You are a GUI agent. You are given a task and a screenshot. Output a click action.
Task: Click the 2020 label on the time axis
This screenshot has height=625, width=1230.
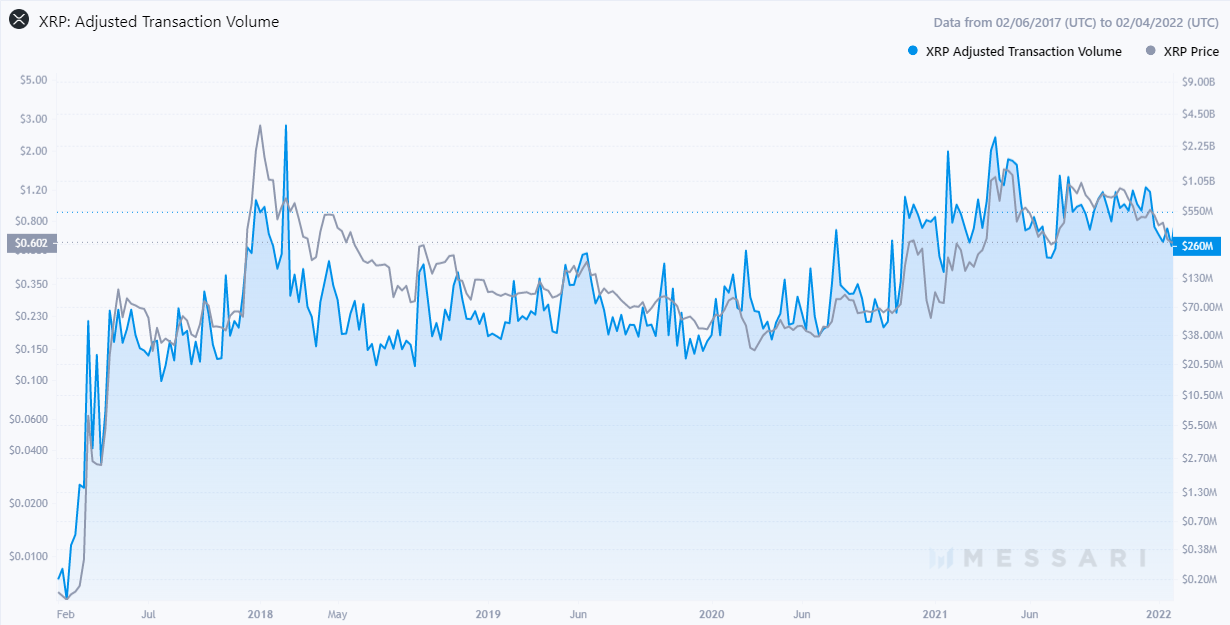(712, 613)
